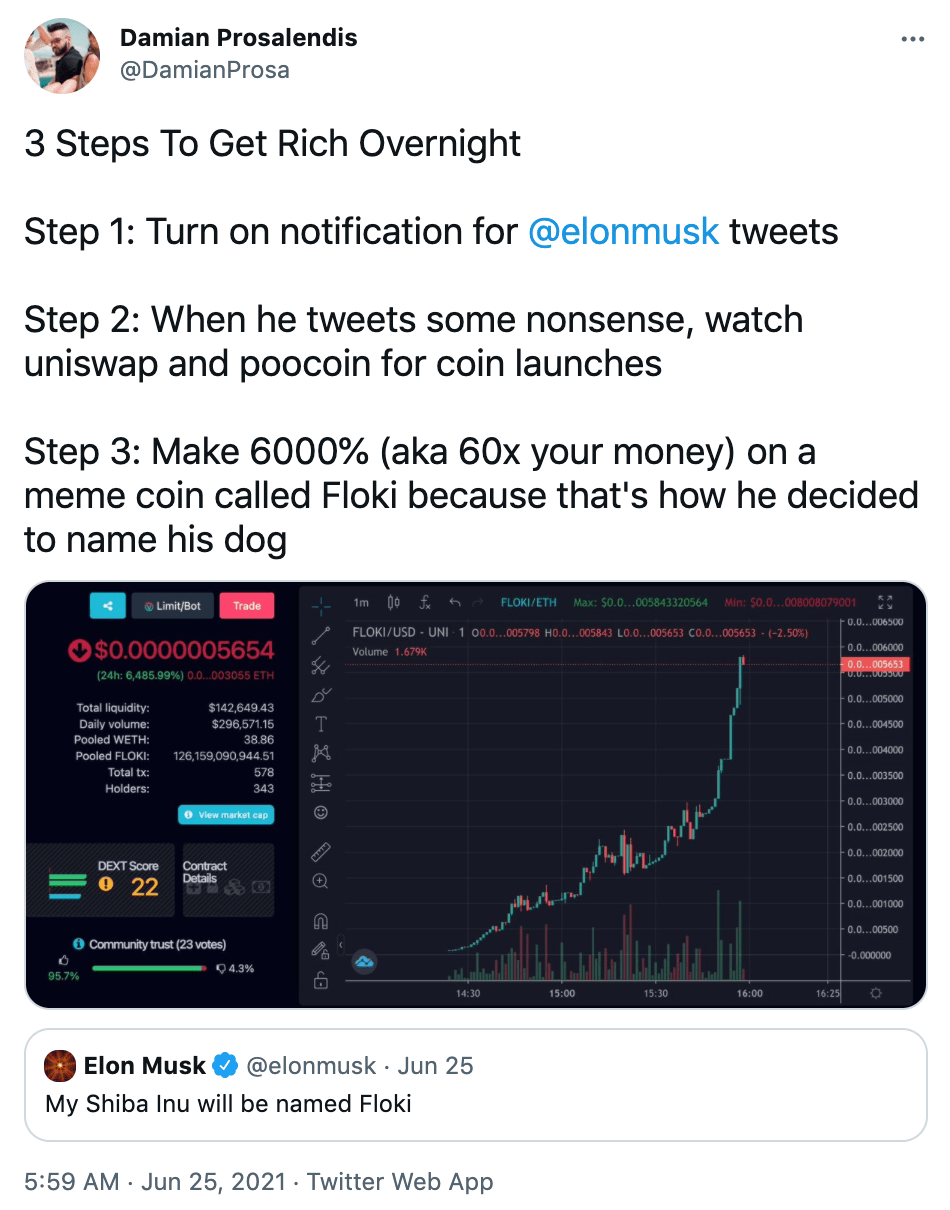This screenshot has width=950, height=1210.
Task: Open the candlestick chart style dropdown
Action: (393, 603)
